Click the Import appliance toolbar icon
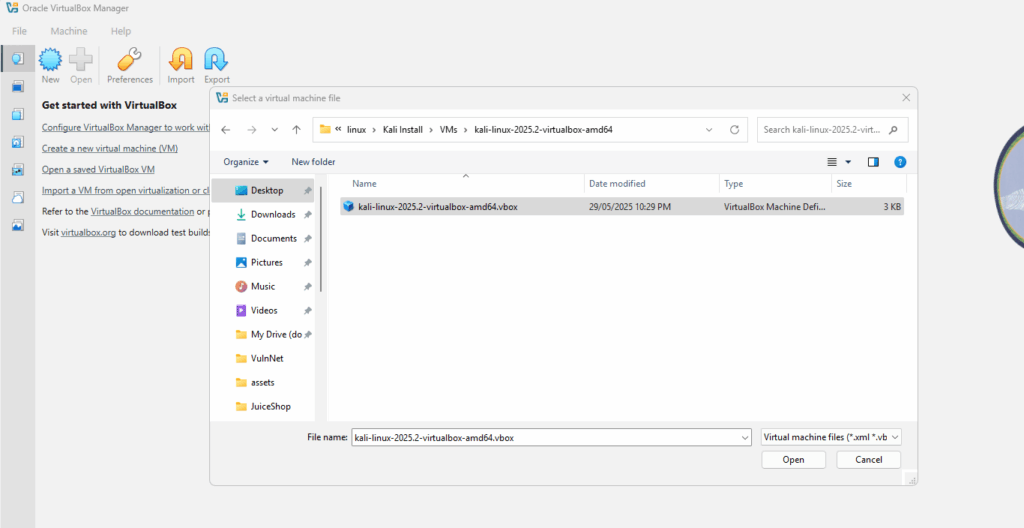Image resolution: width=1024 pixels, height=528 pixels. [181, 59]
